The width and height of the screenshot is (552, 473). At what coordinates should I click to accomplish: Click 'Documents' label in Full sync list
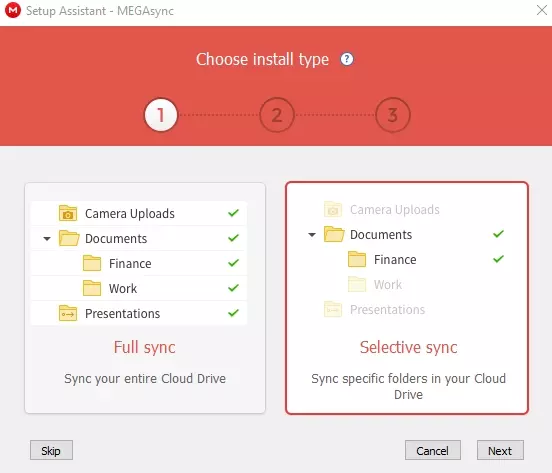[x=116, y=239]
